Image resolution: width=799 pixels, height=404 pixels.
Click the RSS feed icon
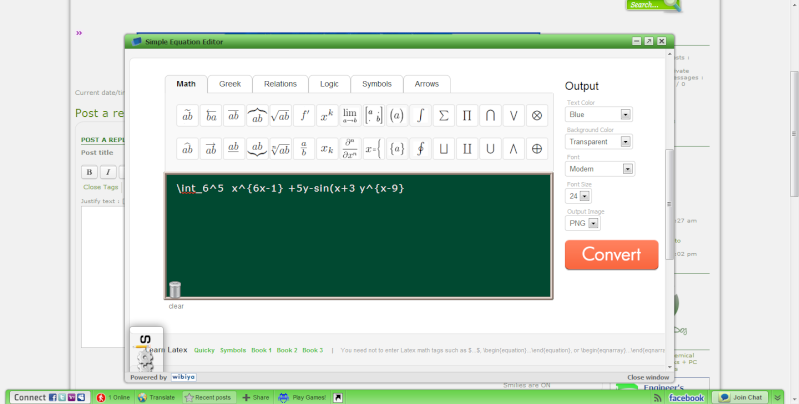click(x=657, y=398)
